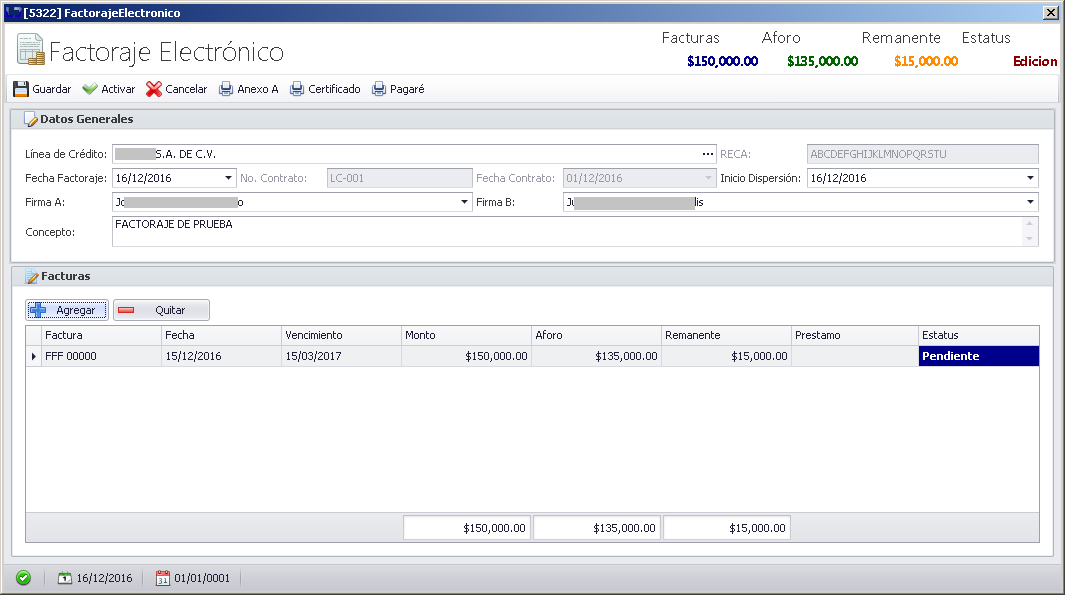
Task: Select the FFF 00000 invoice cell
Action: [x=101, y=356]
